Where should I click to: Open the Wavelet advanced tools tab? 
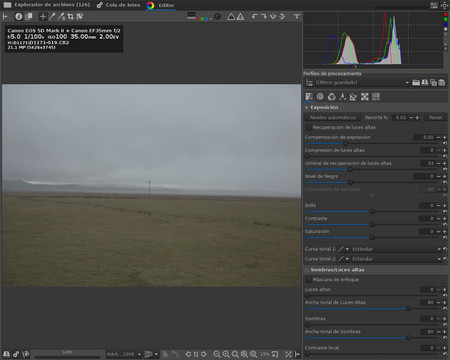[x=342, y=97]
